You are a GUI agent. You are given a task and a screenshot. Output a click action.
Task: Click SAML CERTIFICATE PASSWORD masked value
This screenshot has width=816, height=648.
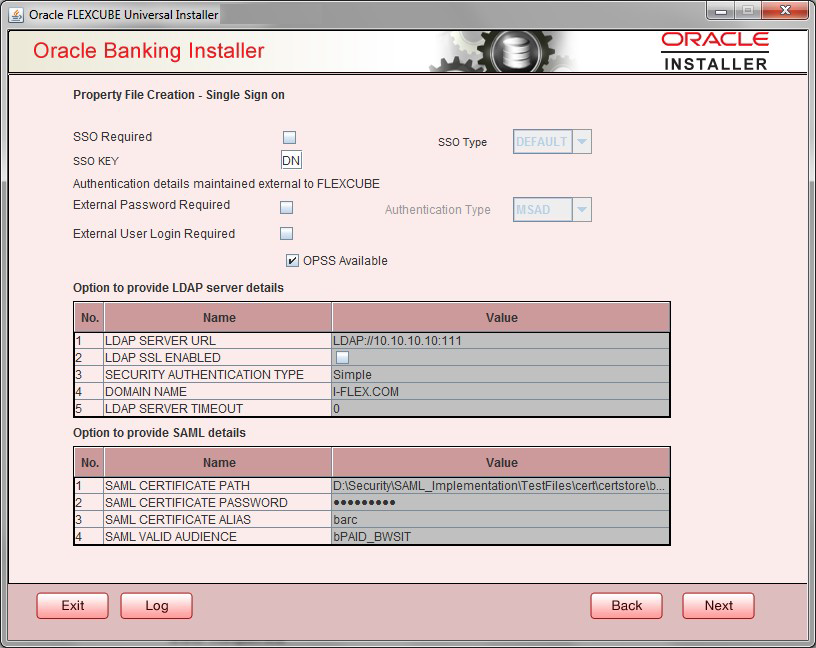[x=500, y=502]
